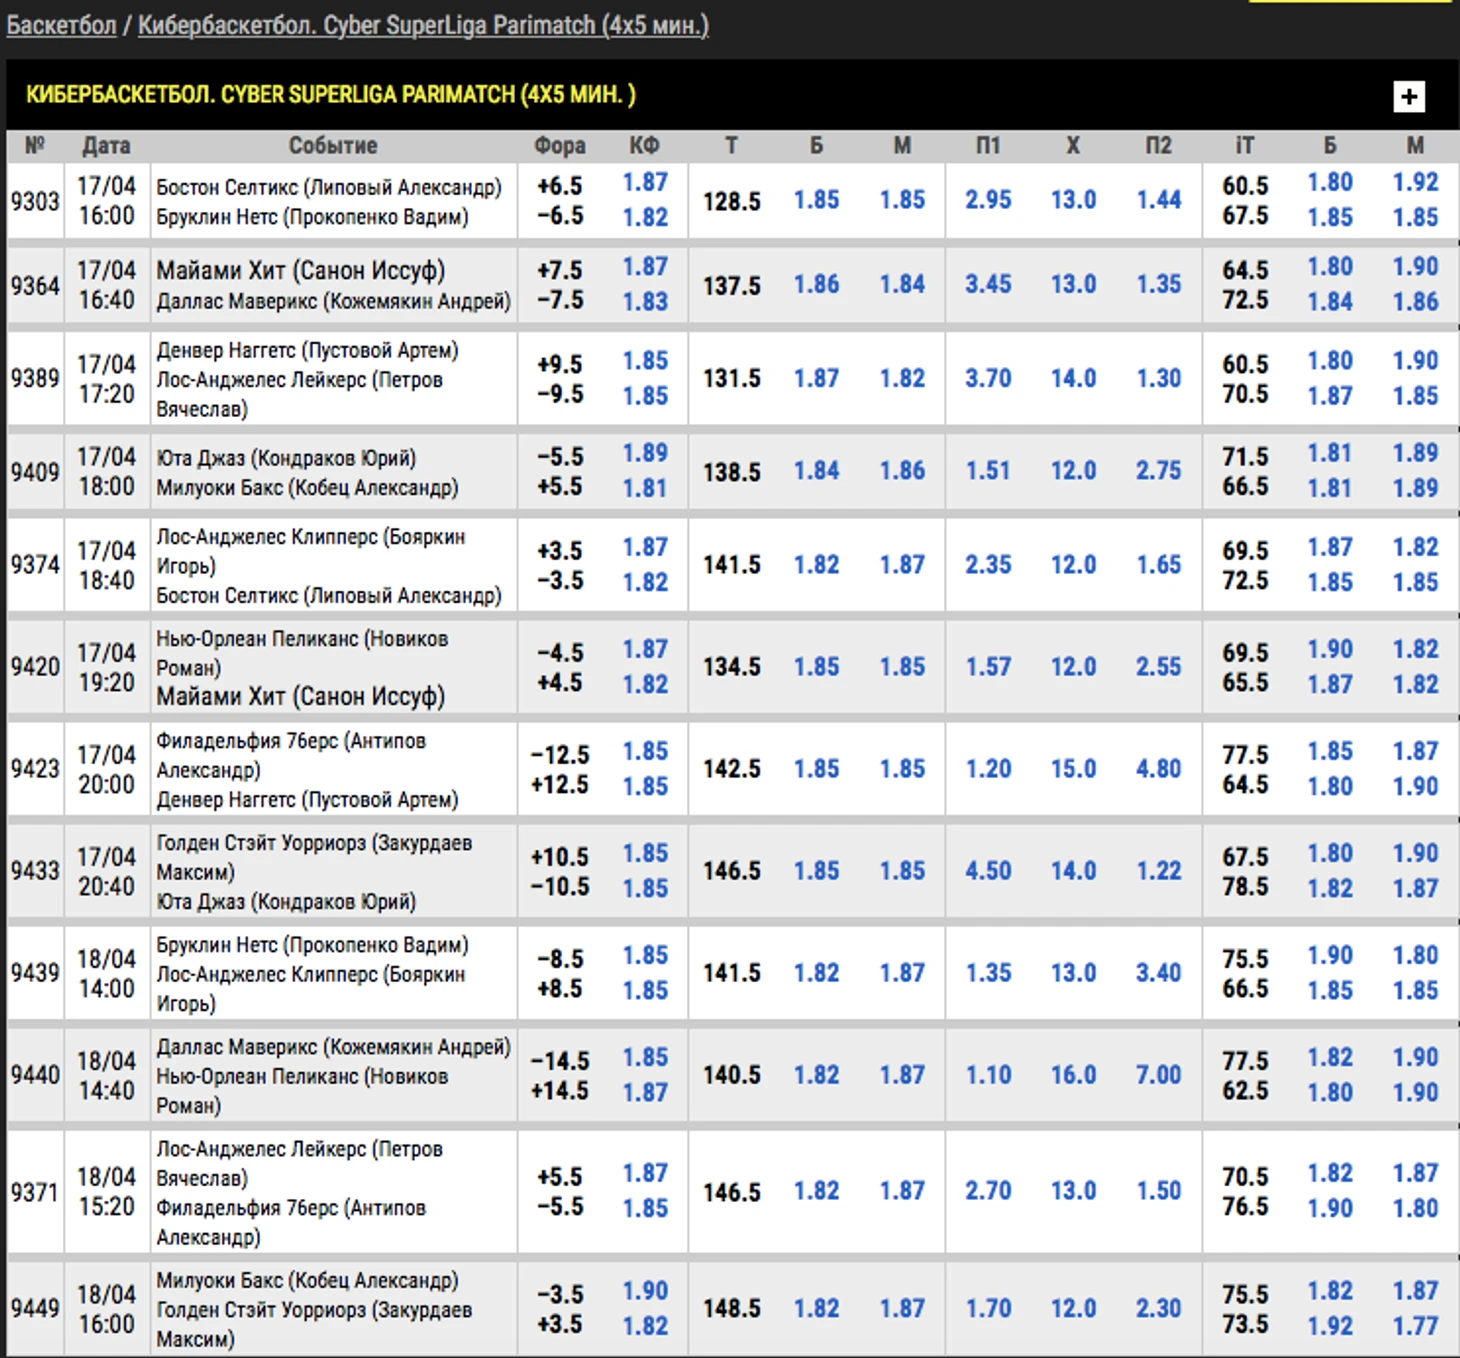Select П1 odds 3.45 for event 9364
The image size is (1460, 1358).
[x=988, y=284]
